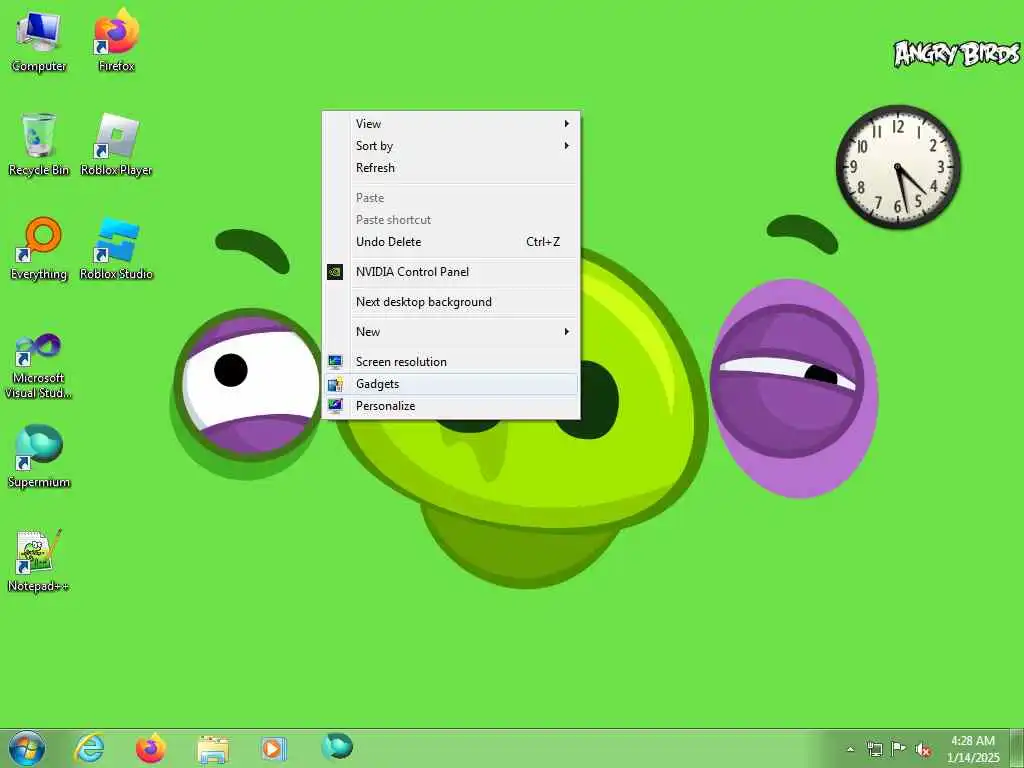Open the network tray icon

pos(874,749)
